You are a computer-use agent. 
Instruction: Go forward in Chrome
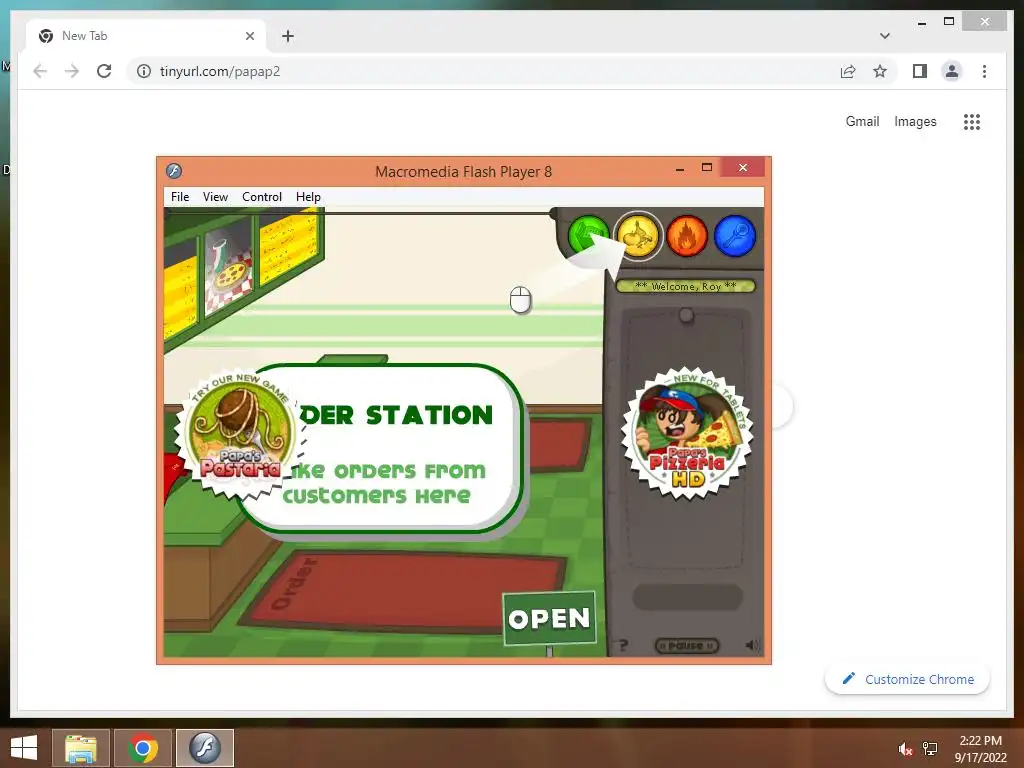[72, 71]
